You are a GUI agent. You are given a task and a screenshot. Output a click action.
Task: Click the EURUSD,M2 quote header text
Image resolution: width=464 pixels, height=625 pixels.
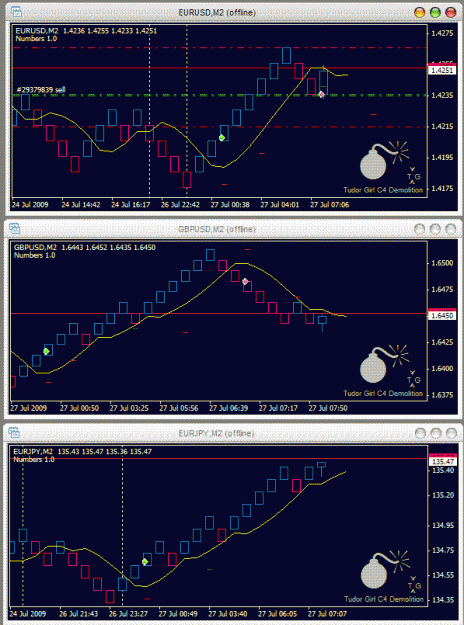(86, 31)
